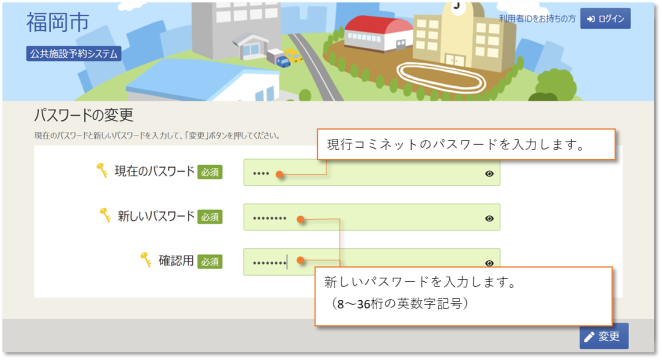Click the 変更 button
662x360 pixels.
[x=604, y=336]
